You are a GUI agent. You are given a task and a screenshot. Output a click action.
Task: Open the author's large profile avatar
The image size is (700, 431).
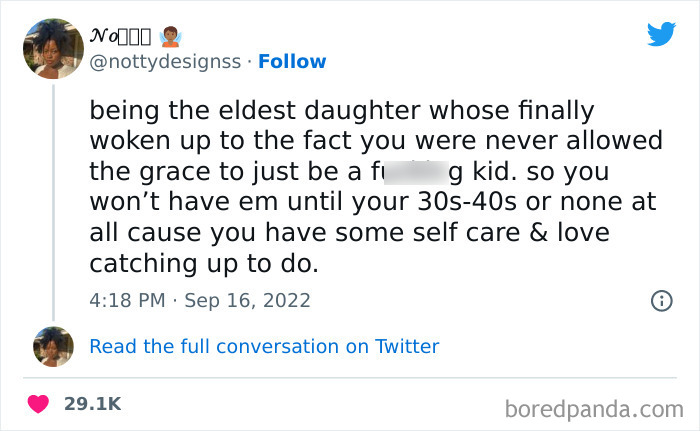tap(53, 49)
